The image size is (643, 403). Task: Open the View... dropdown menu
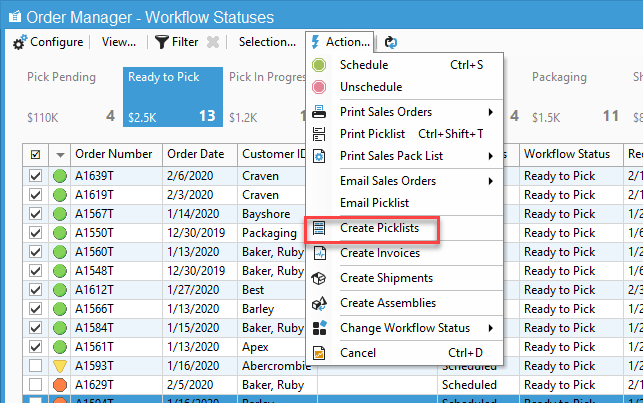point(119,42)
